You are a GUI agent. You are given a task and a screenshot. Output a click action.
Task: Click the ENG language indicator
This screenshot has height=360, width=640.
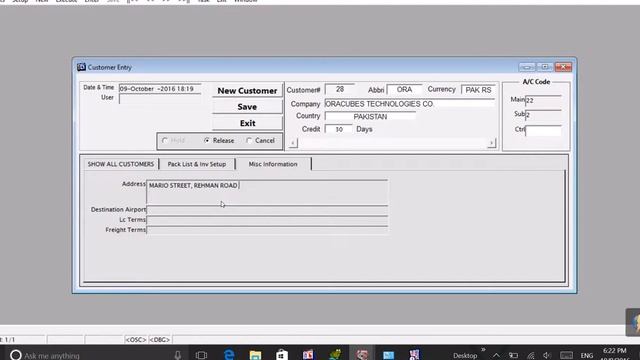point(587,356)
